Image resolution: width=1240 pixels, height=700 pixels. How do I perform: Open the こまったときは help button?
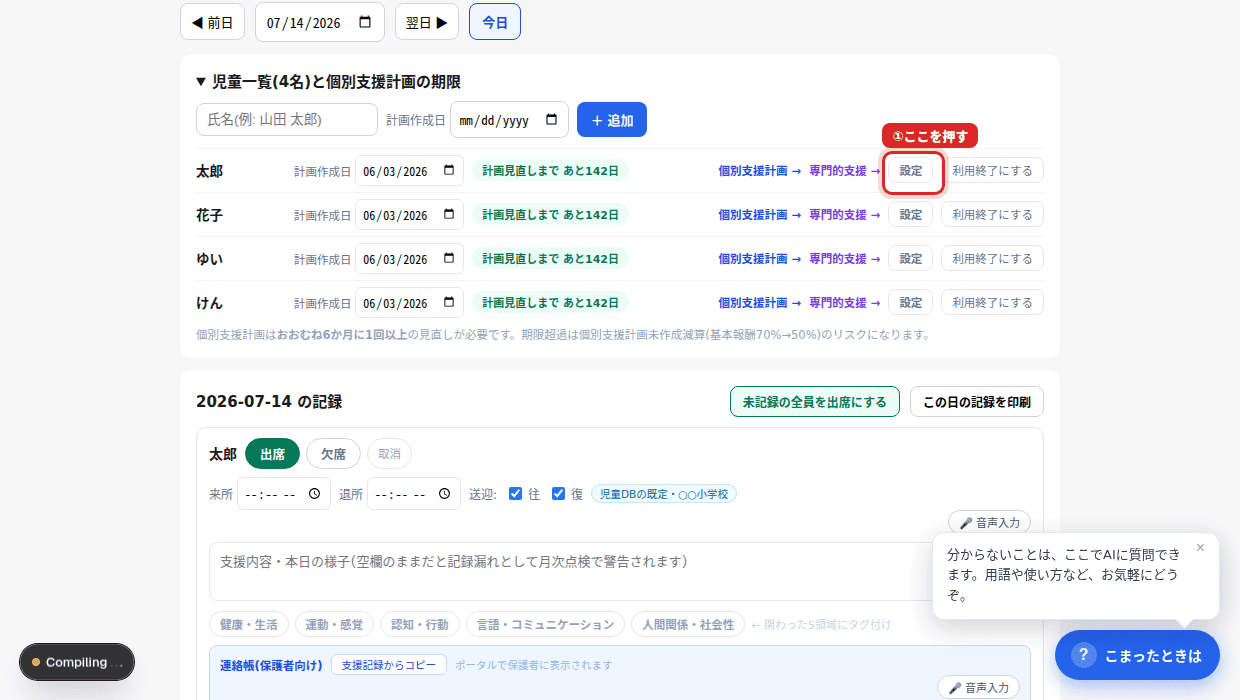pos(1137,655)
